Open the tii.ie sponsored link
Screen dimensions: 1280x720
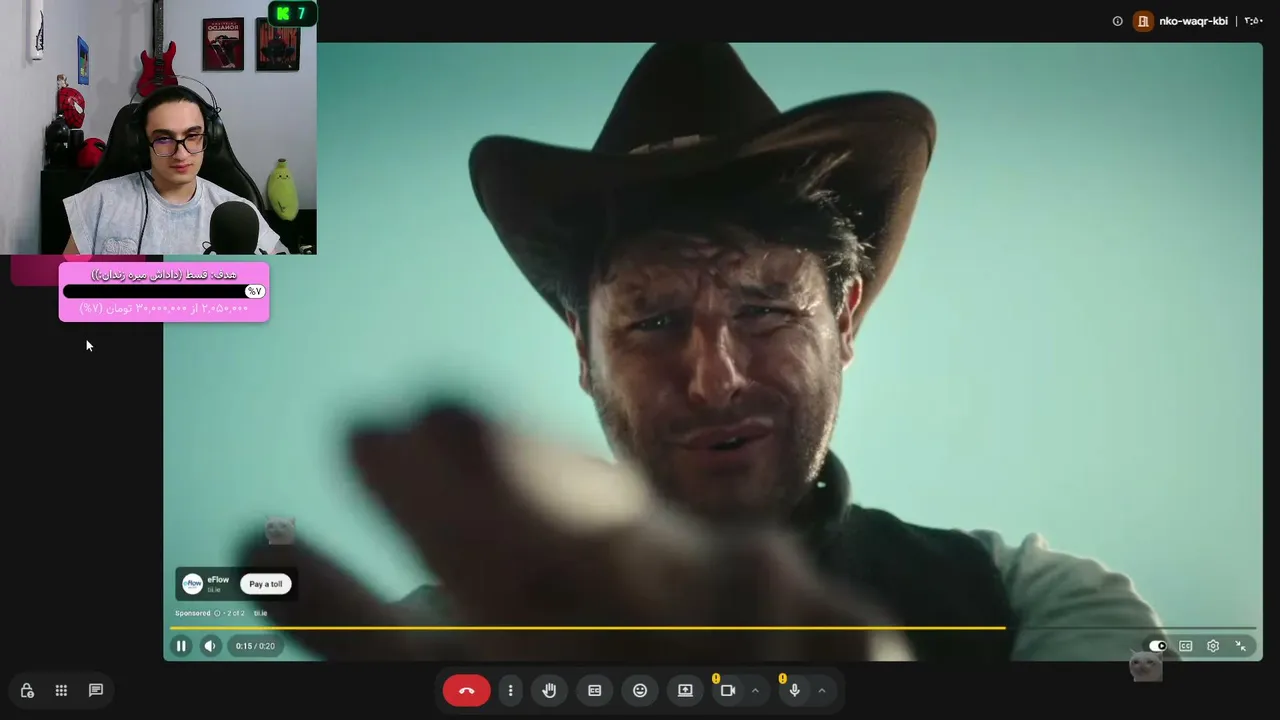click(x=260, y=613)
